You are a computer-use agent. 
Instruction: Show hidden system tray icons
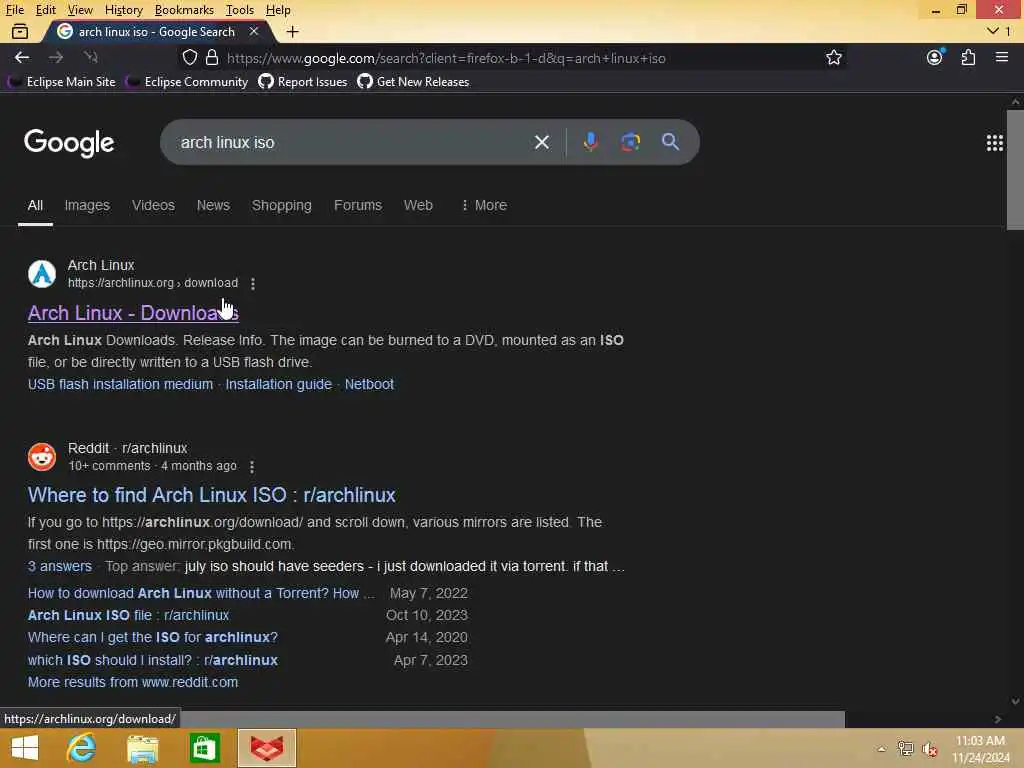pyautogui.click(x=881, y=749)
